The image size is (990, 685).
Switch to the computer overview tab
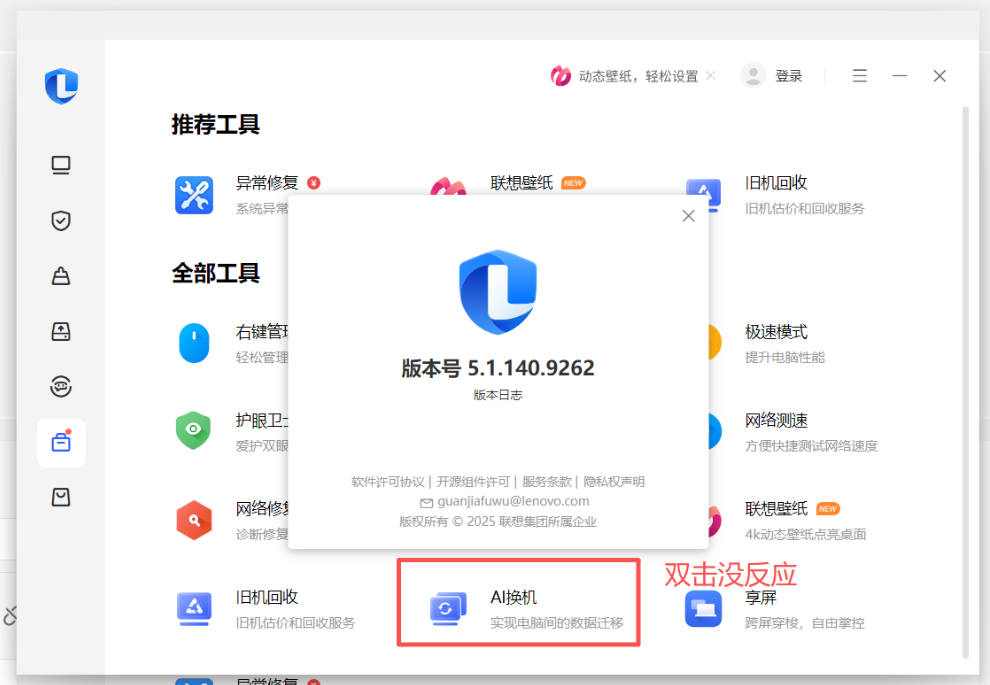62,164
